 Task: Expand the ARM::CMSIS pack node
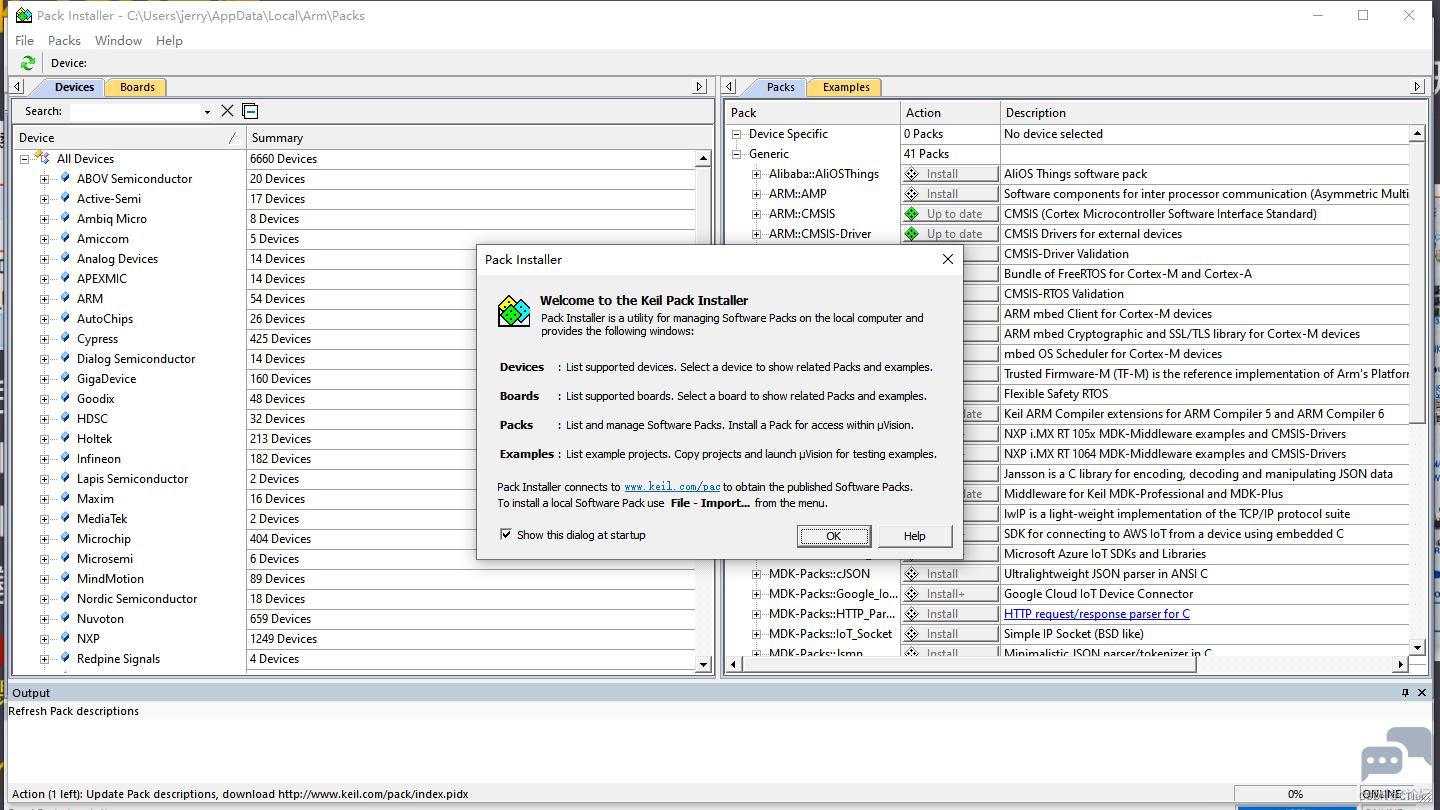tap(757, 214)
